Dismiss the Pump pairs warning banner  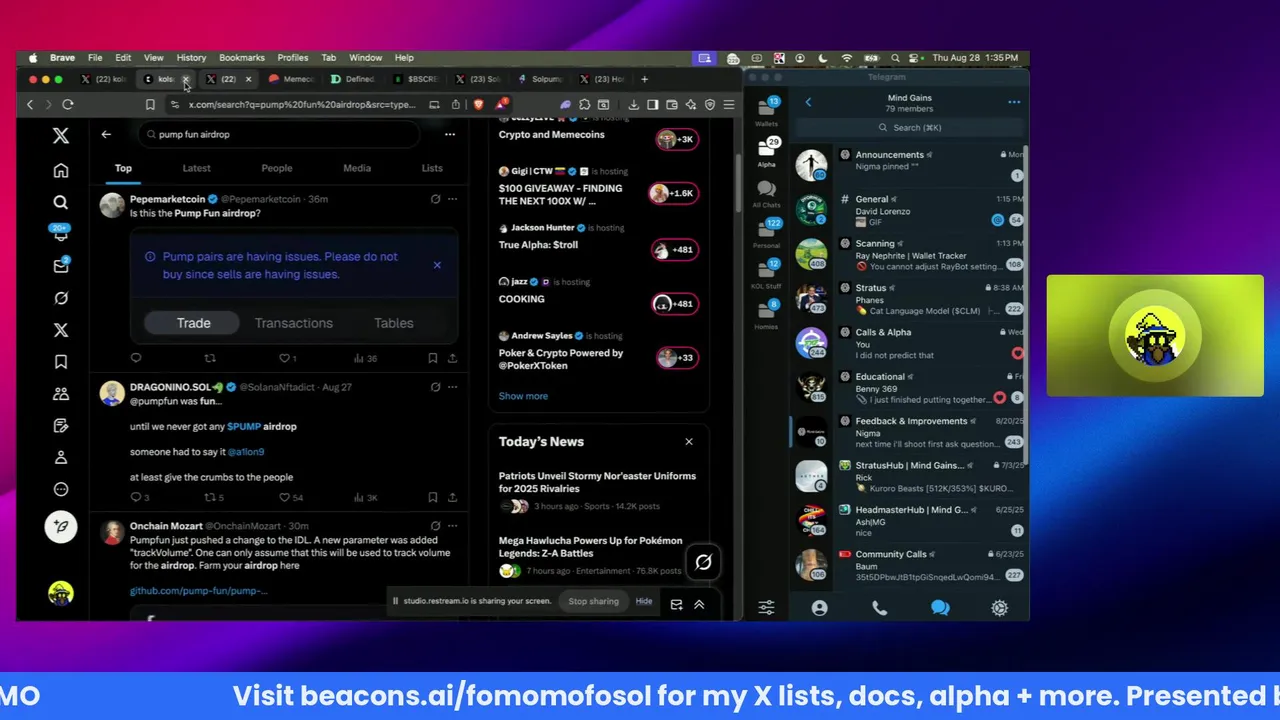pos(437,265)
